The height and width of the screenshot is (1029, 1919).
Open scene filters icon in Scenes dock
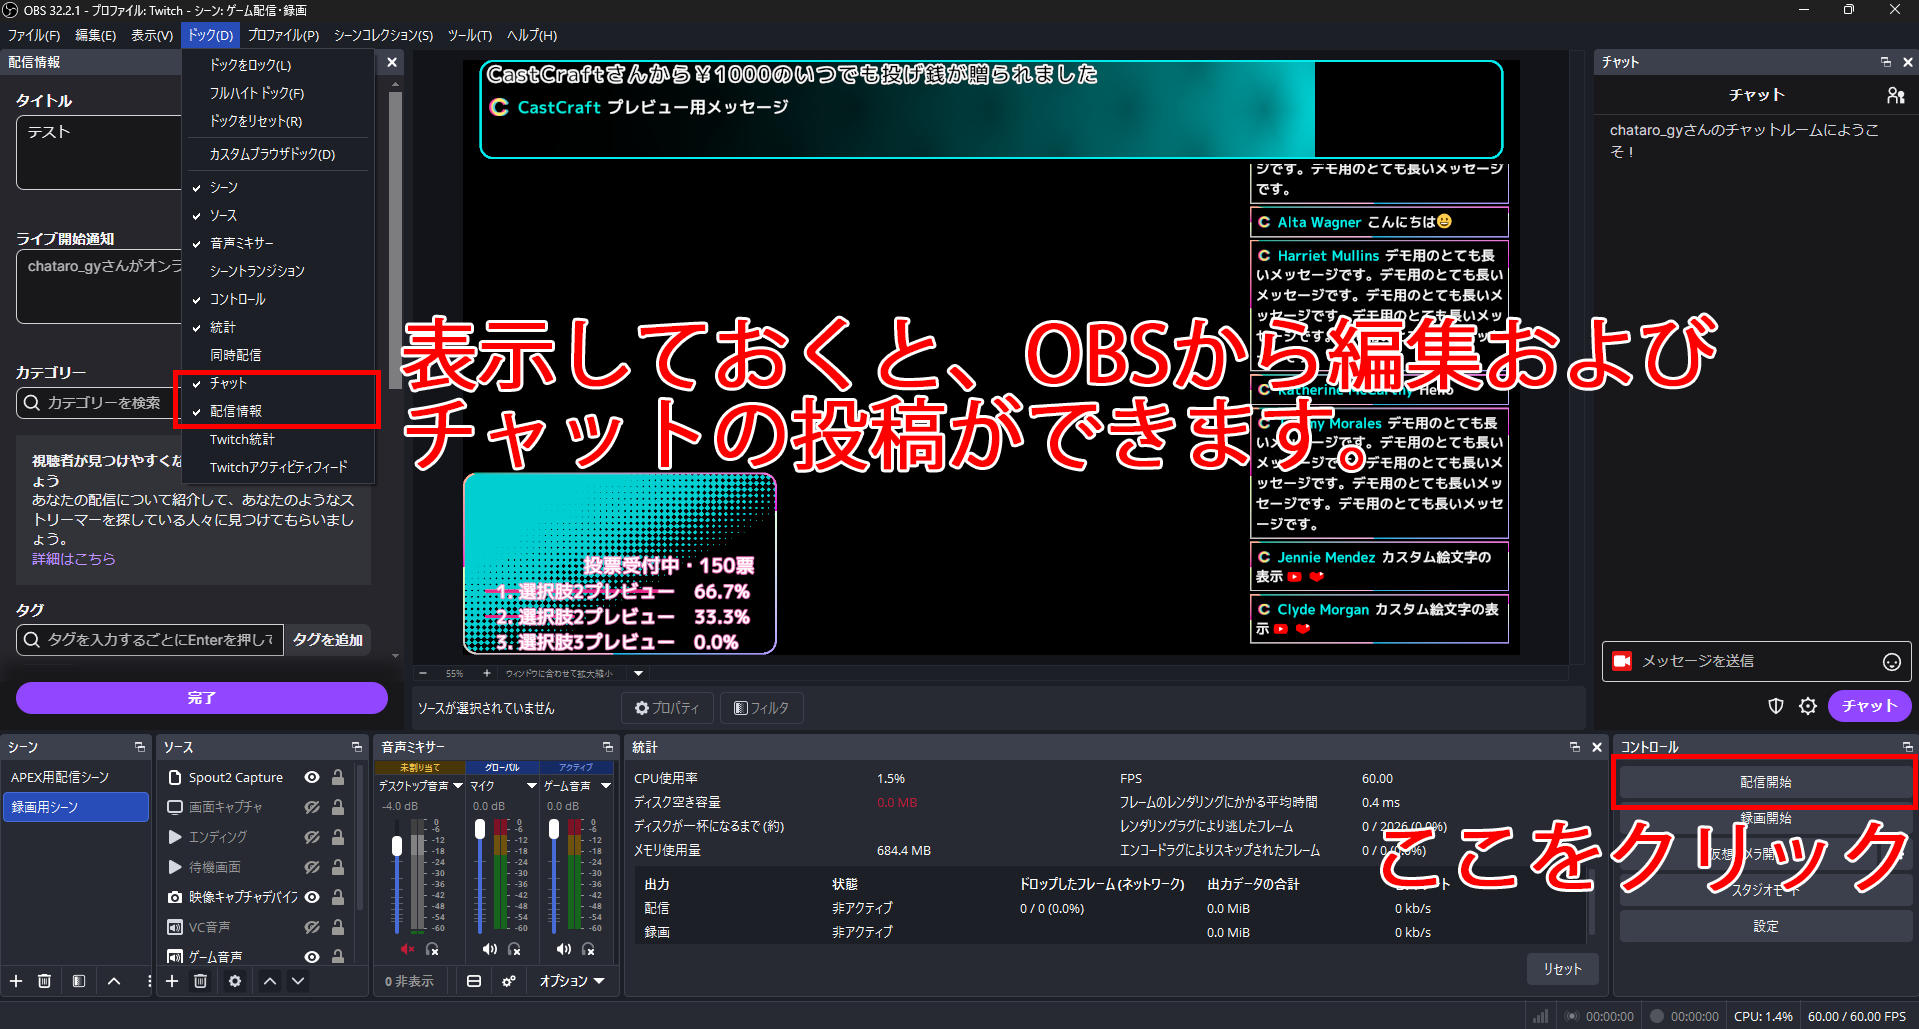coord(79,981)
